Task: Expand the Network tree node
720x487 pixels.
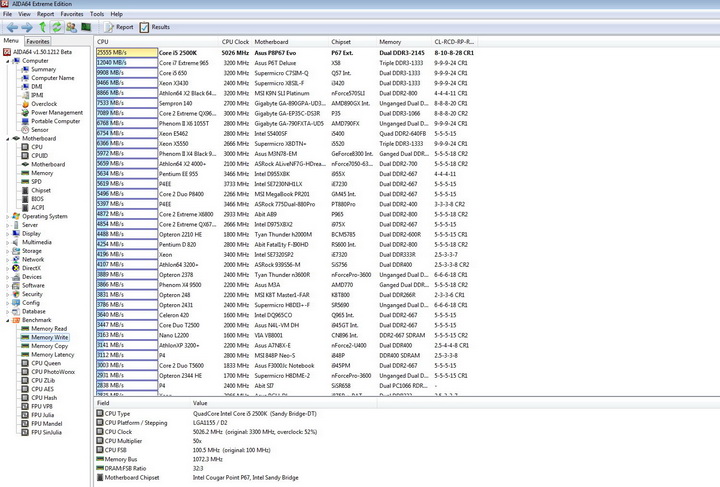Action: point(7,260)
